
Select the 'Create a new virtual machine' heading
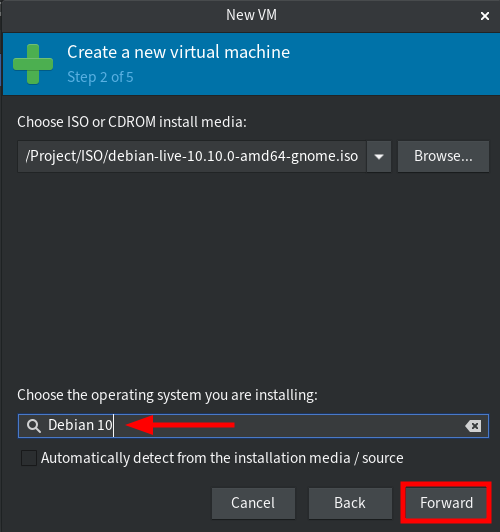[178, 52]
